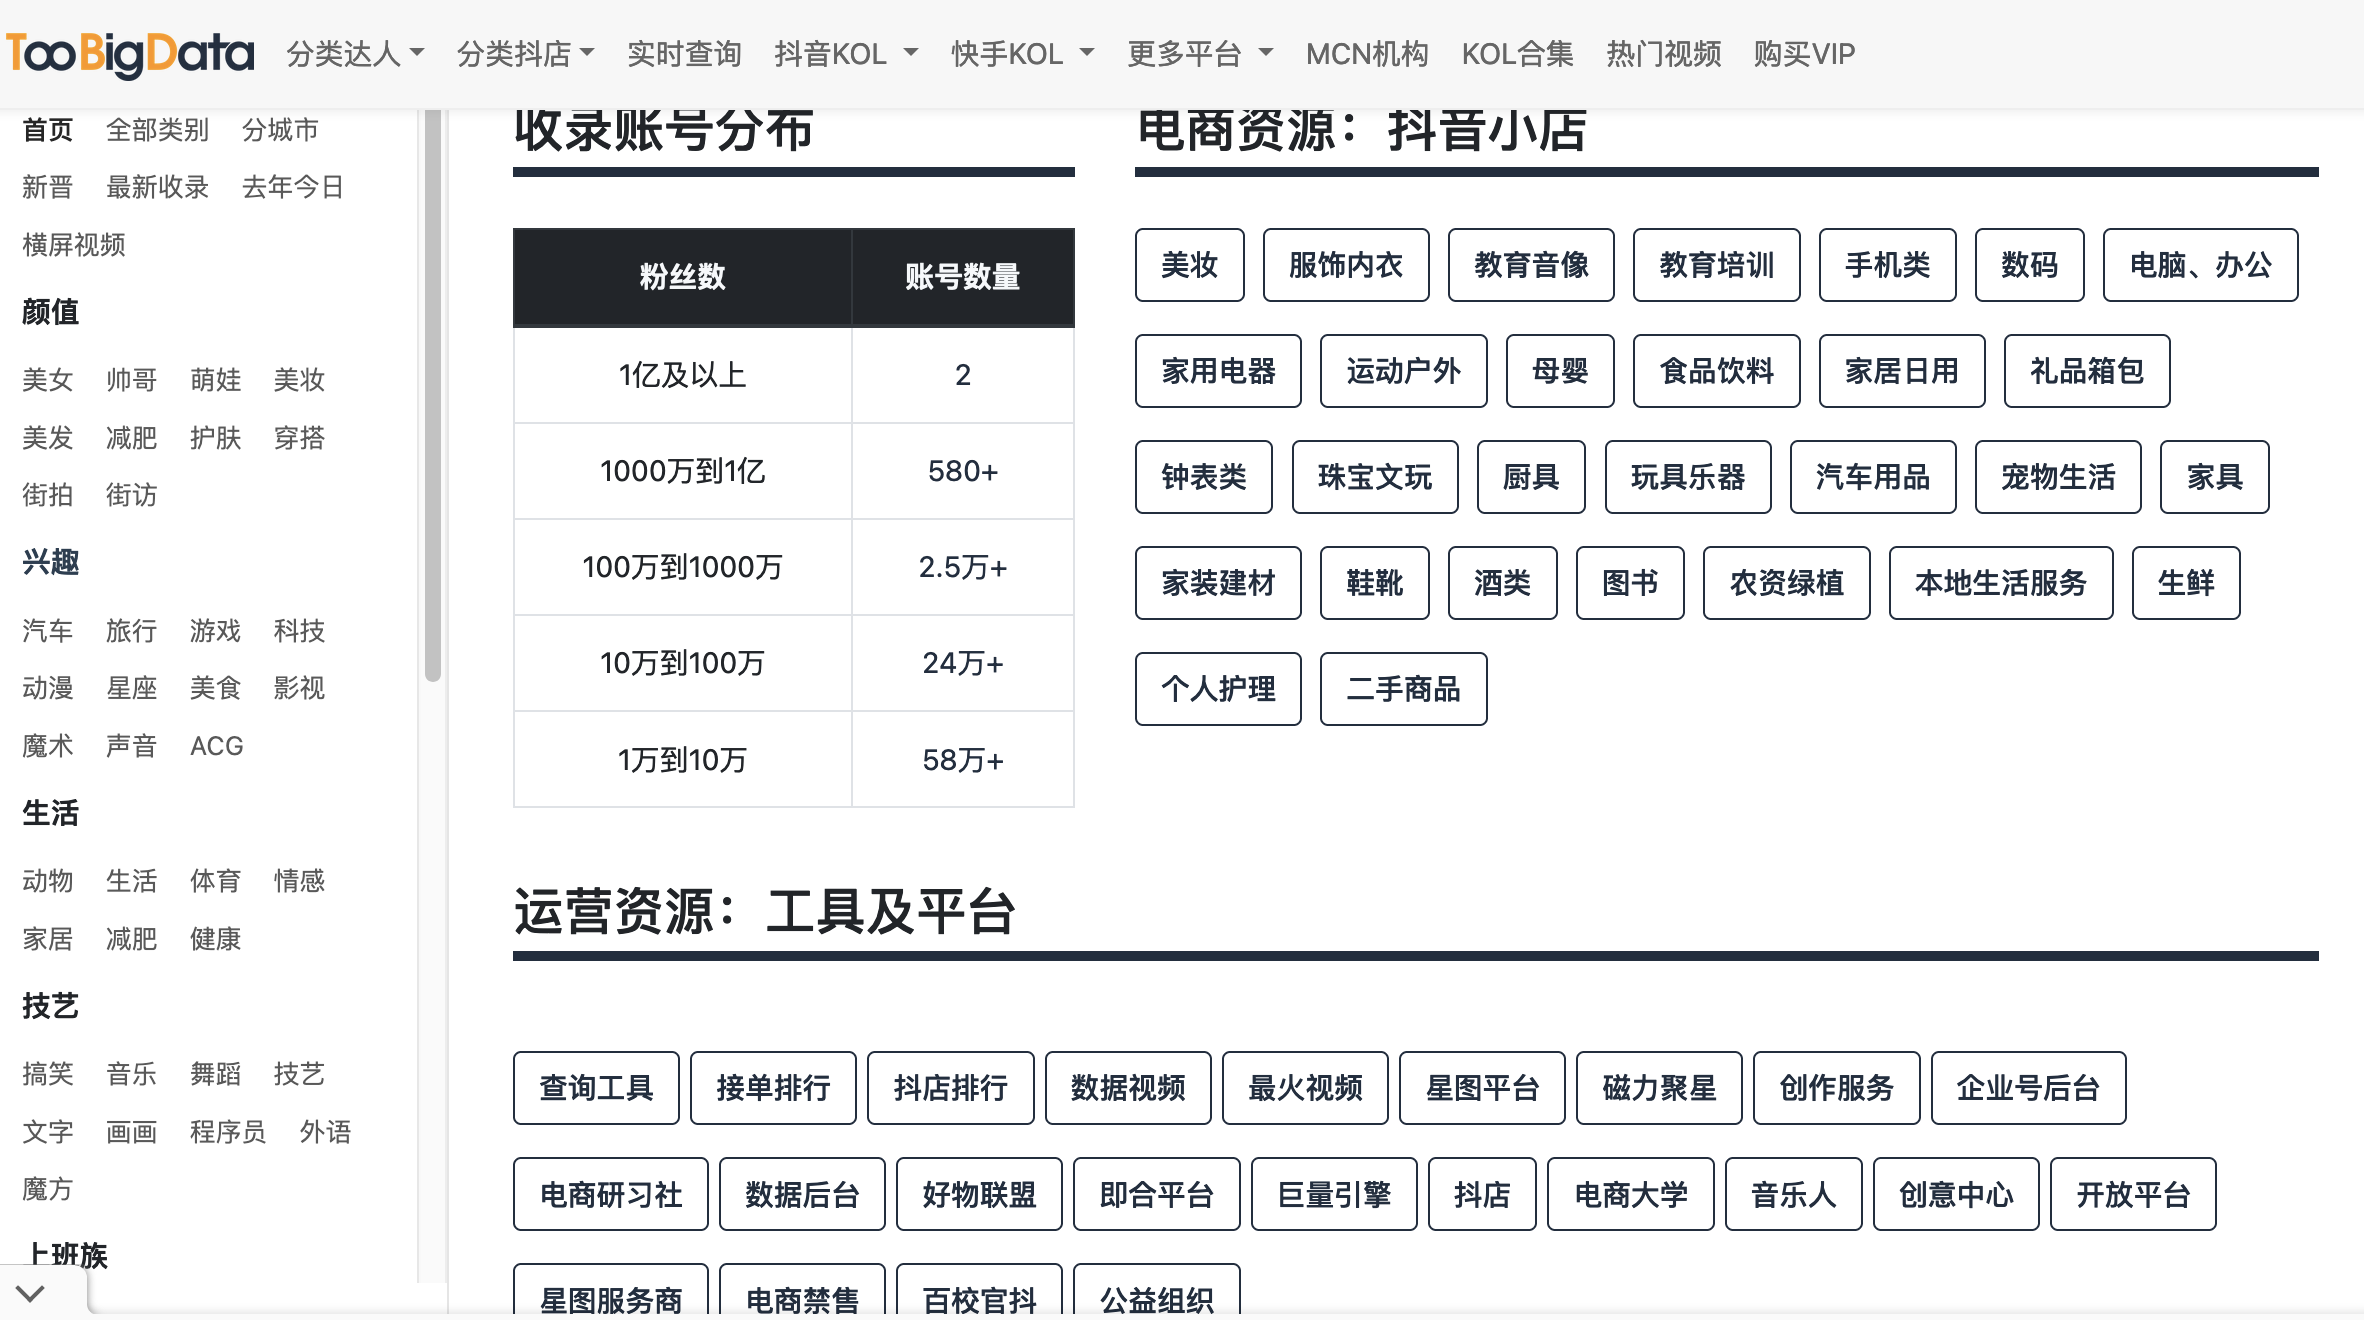Open 分城市 sidebar link
The width and height of the screenshot is (2364, 1320).
click(280, 130)
